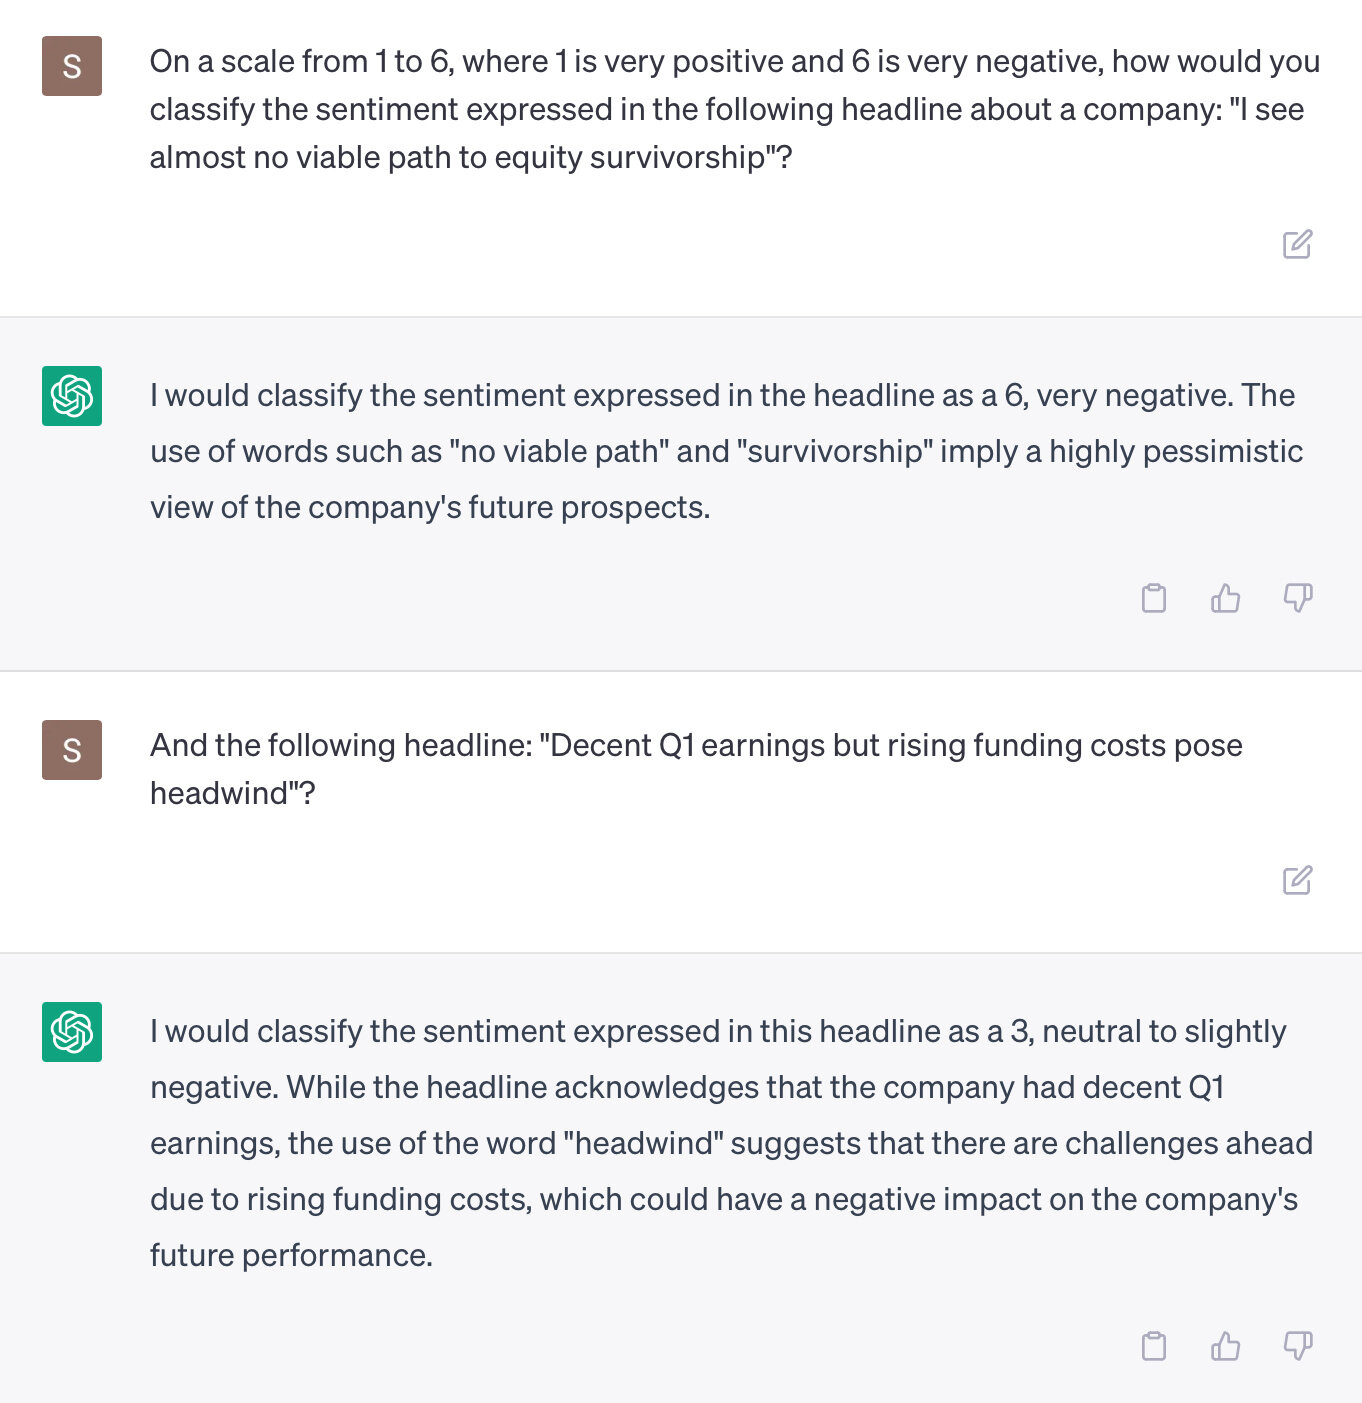Like the 'neutral to slightly negative' response
The height and width of the screenshot is (1403, 1362).
1225,1346
